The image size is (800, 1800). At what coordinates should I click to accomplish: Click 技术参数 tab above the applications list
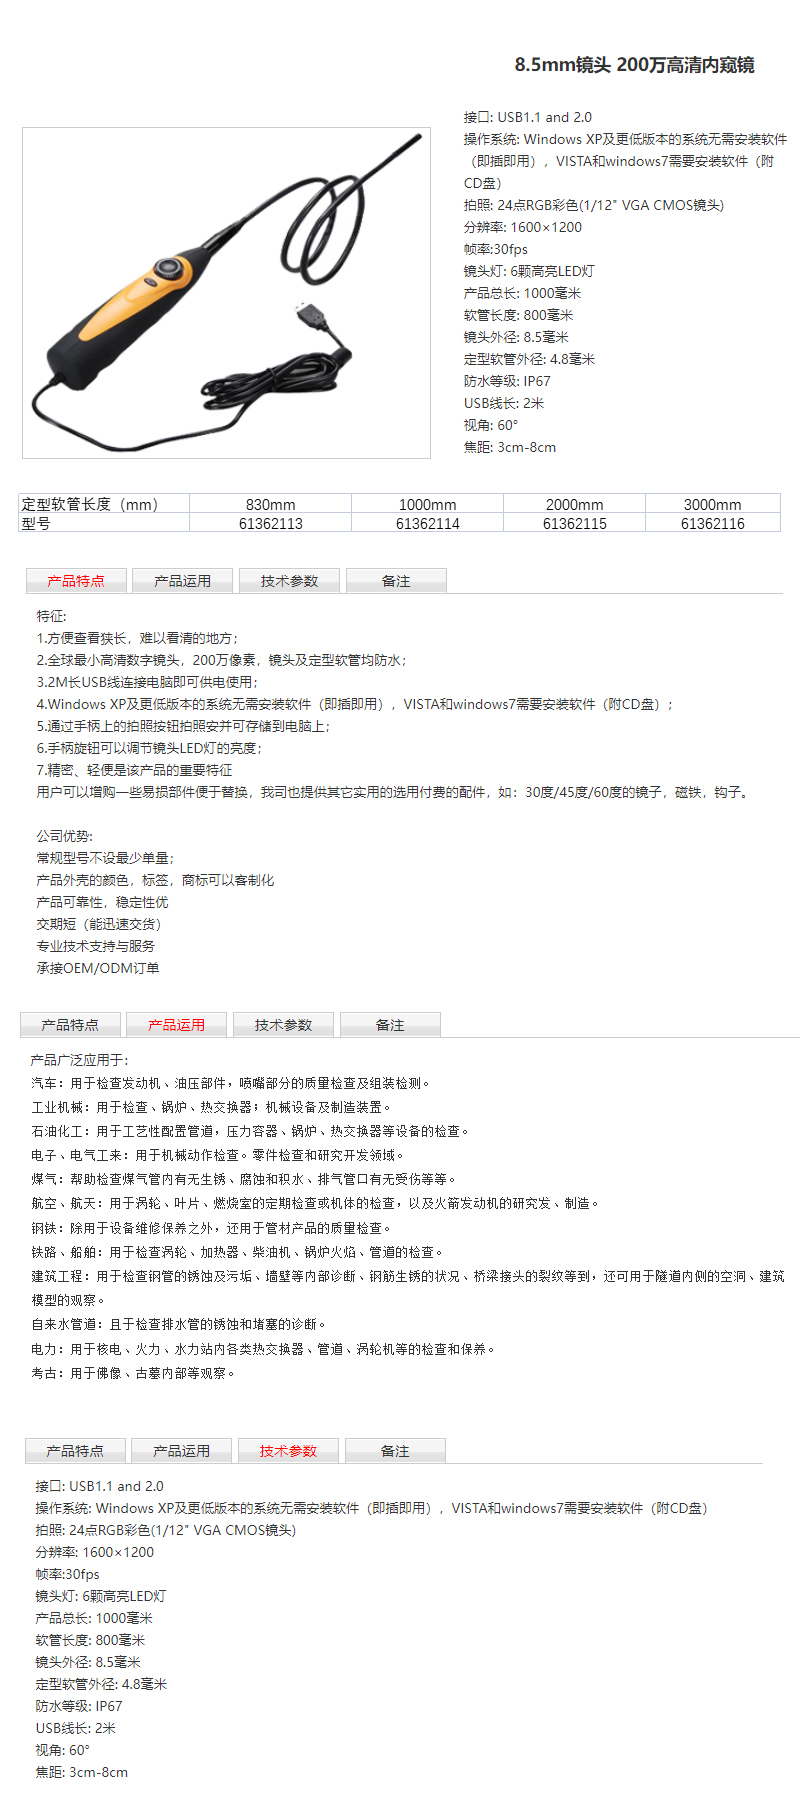pyautogui.click(x=283, y=1025)
